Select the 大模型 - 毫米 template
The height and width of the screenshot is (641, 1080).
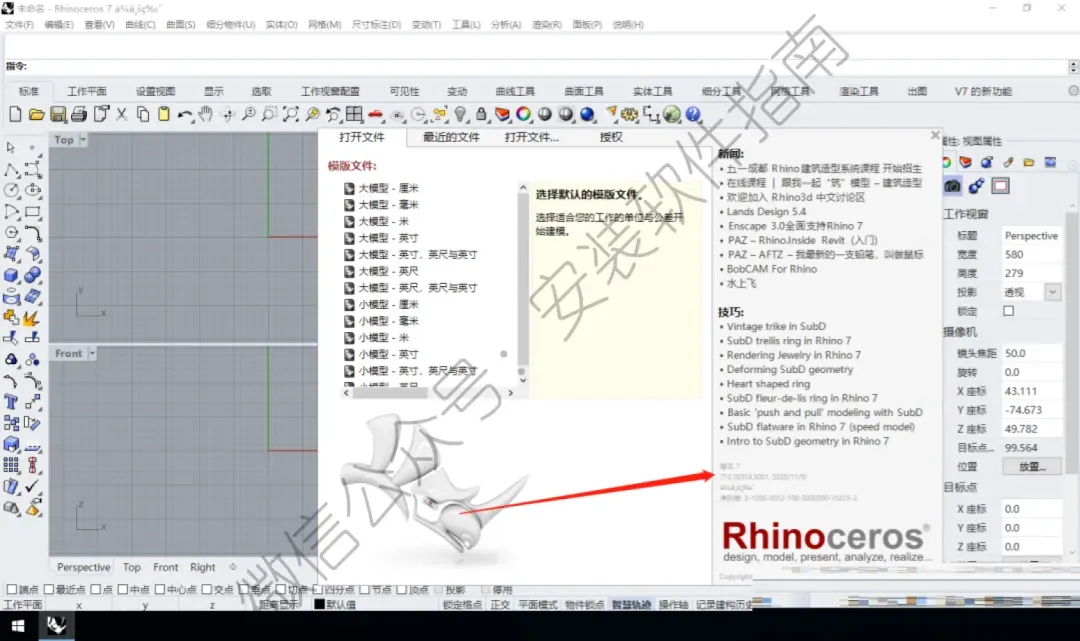[388, 204]
